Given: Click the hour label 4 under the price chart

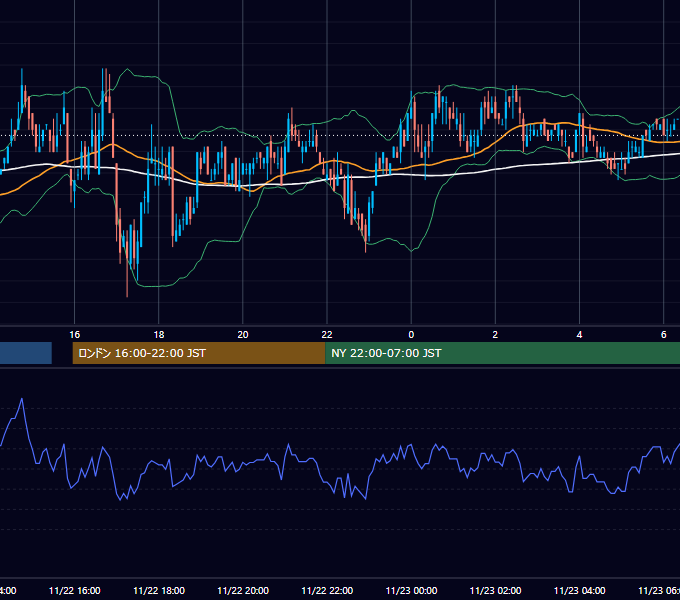Looking at the screenshot, I should [579, 334].
